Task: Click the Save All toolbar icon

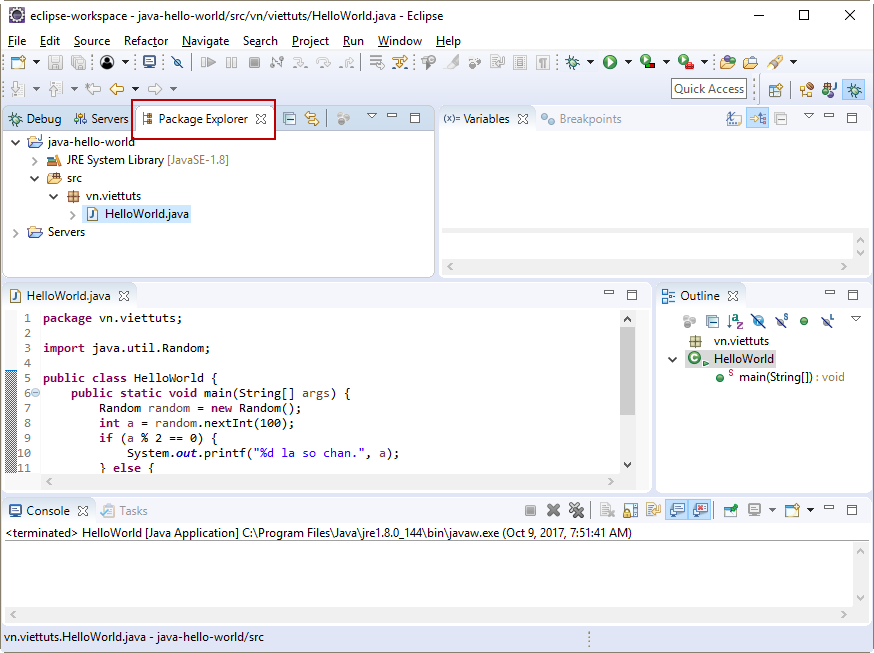Action: pos(79,62)
